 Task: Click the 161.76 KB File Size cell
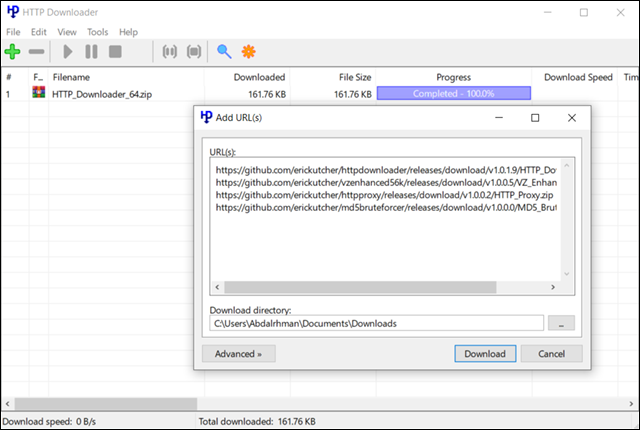coord(353,94)
